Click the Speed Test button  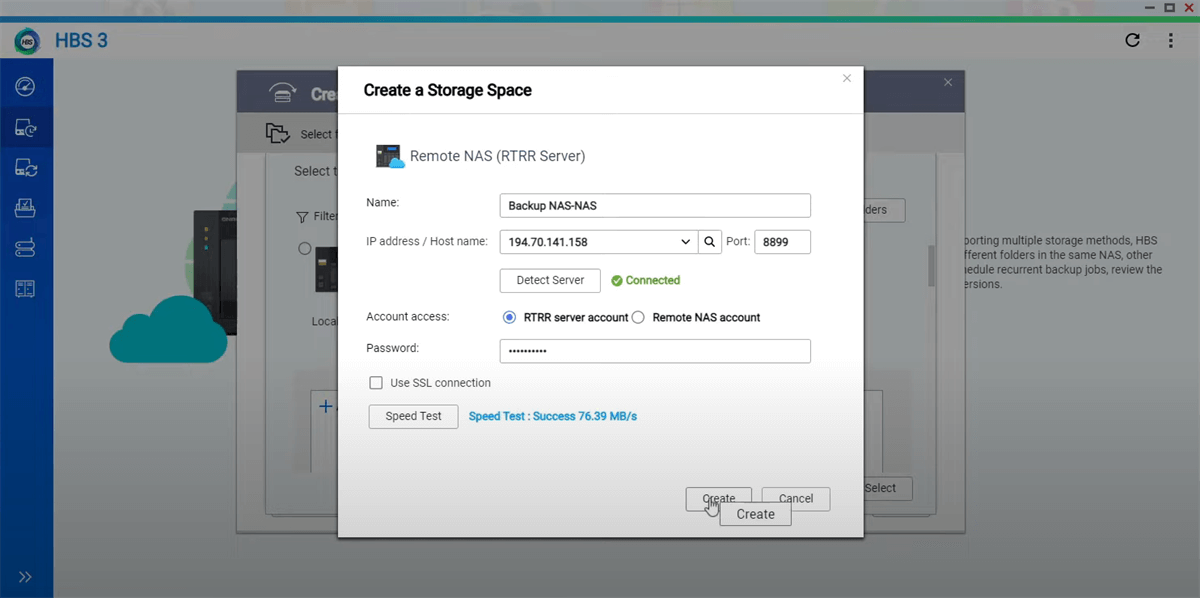click(413, 416)
